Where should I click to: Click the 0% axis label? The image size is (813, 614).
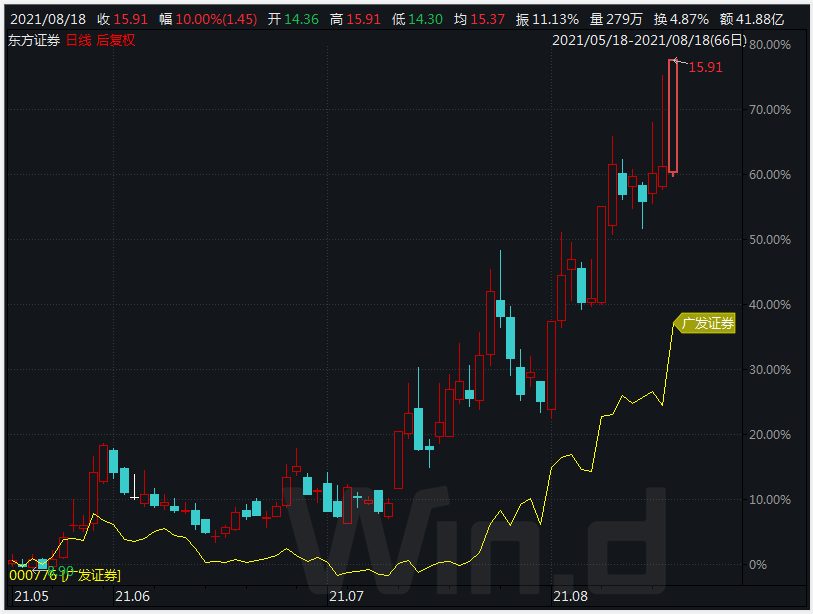758,565
